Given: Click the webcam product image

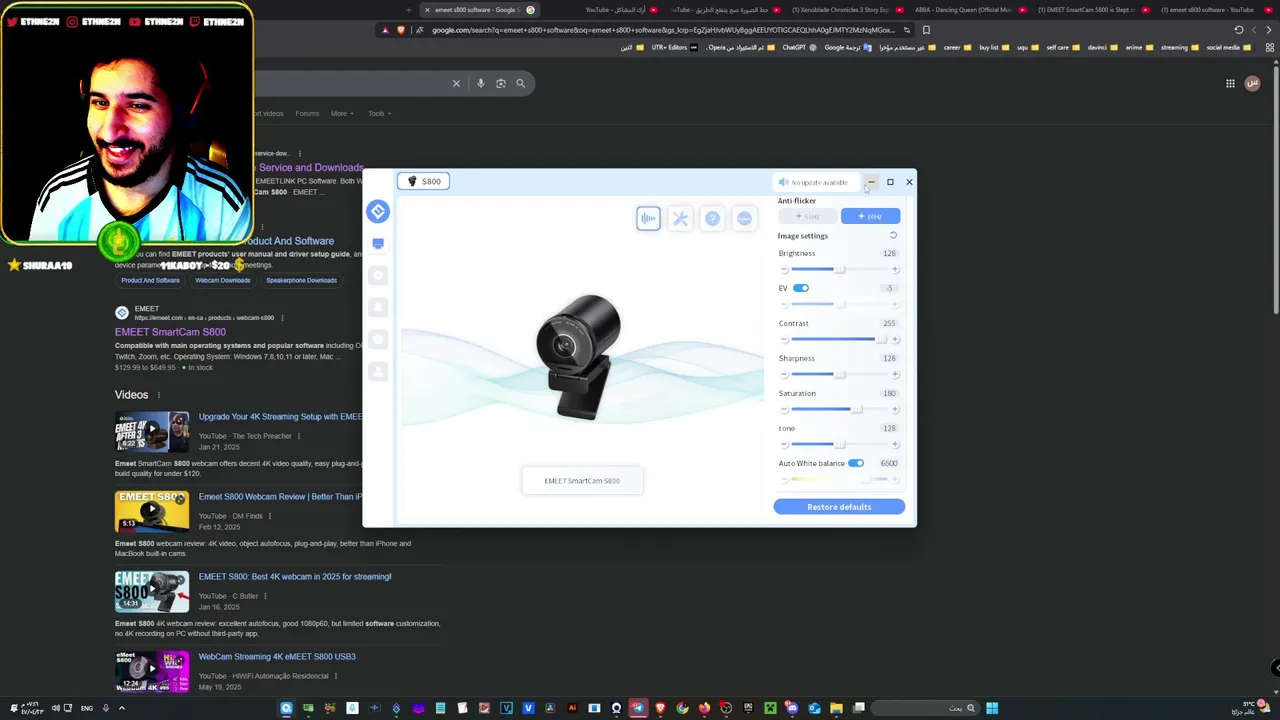Looking at the screenshot, I should [x=579, y=356].
